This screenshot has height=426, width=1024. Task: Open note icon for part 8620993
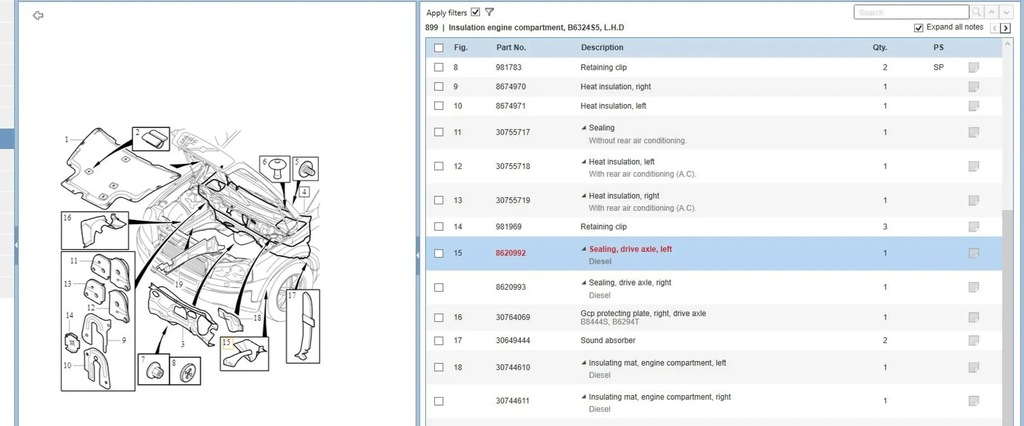tap(974, 287)
